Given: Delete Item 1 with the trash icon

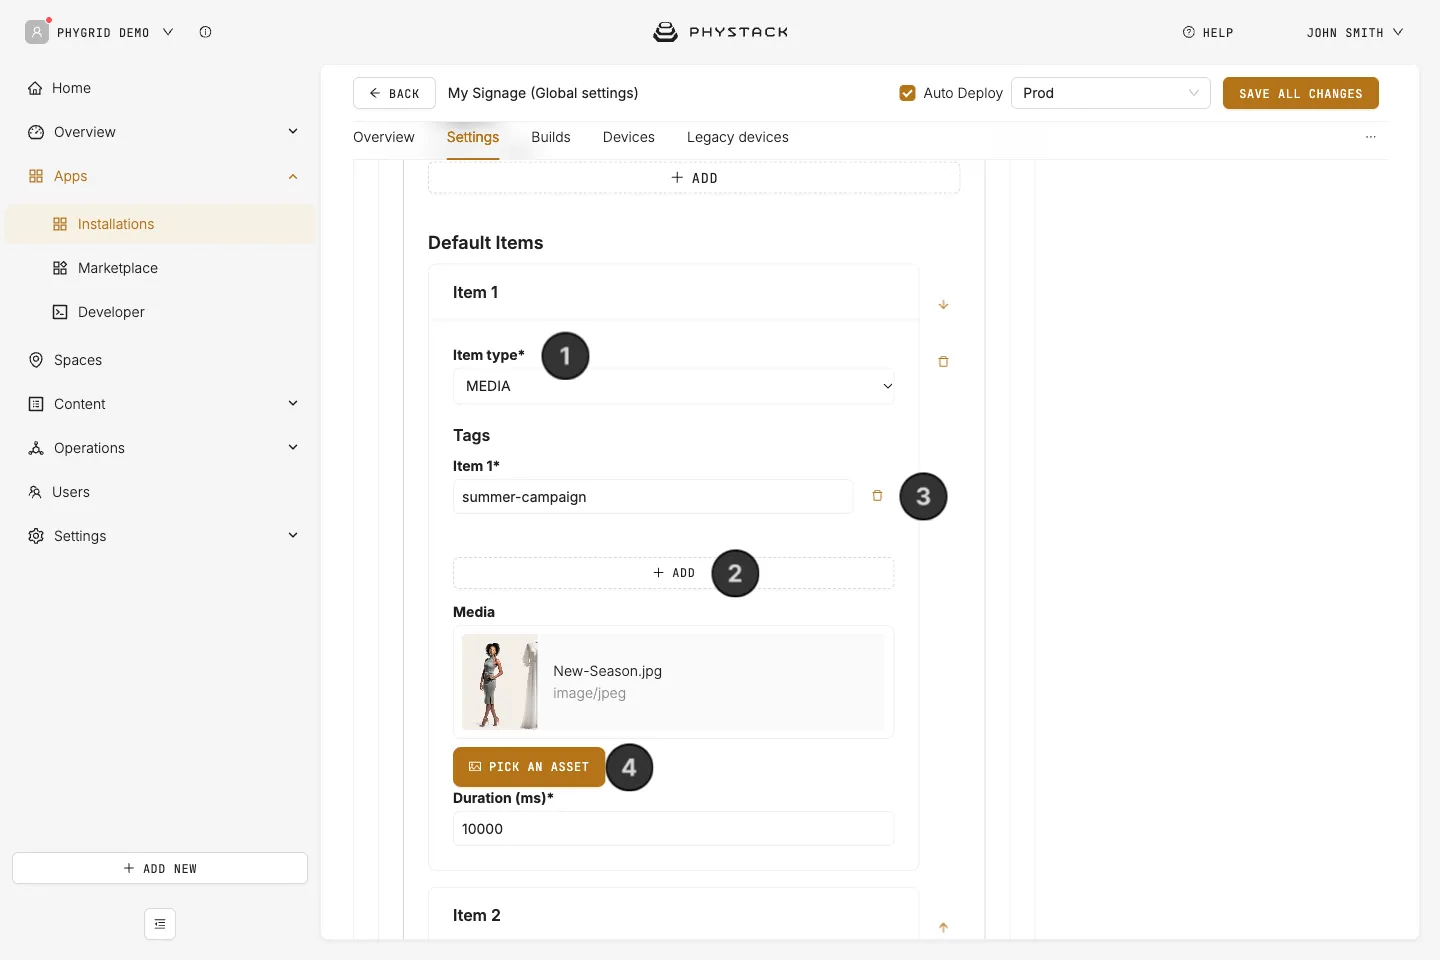Looking at the screenshot, I should tap(943, 361).
